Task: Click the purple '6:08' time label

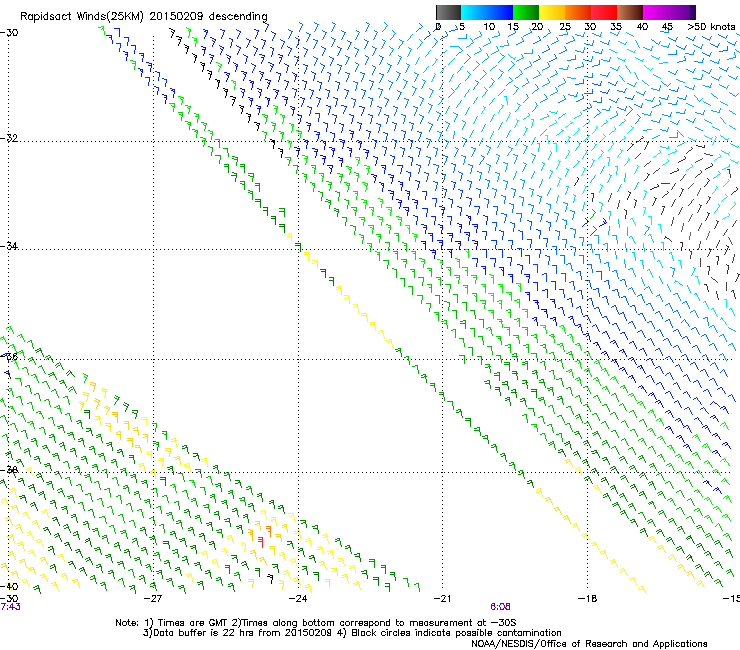Action: (x=500, y=607)
